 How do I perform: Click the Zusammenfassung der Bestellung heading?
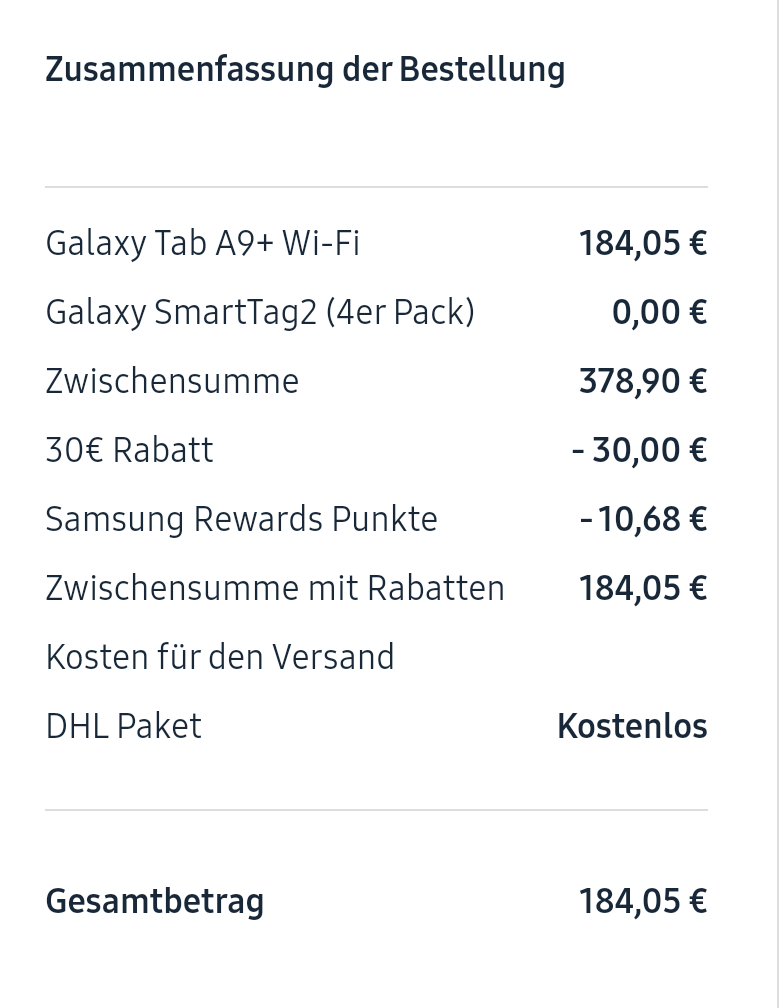305,70
